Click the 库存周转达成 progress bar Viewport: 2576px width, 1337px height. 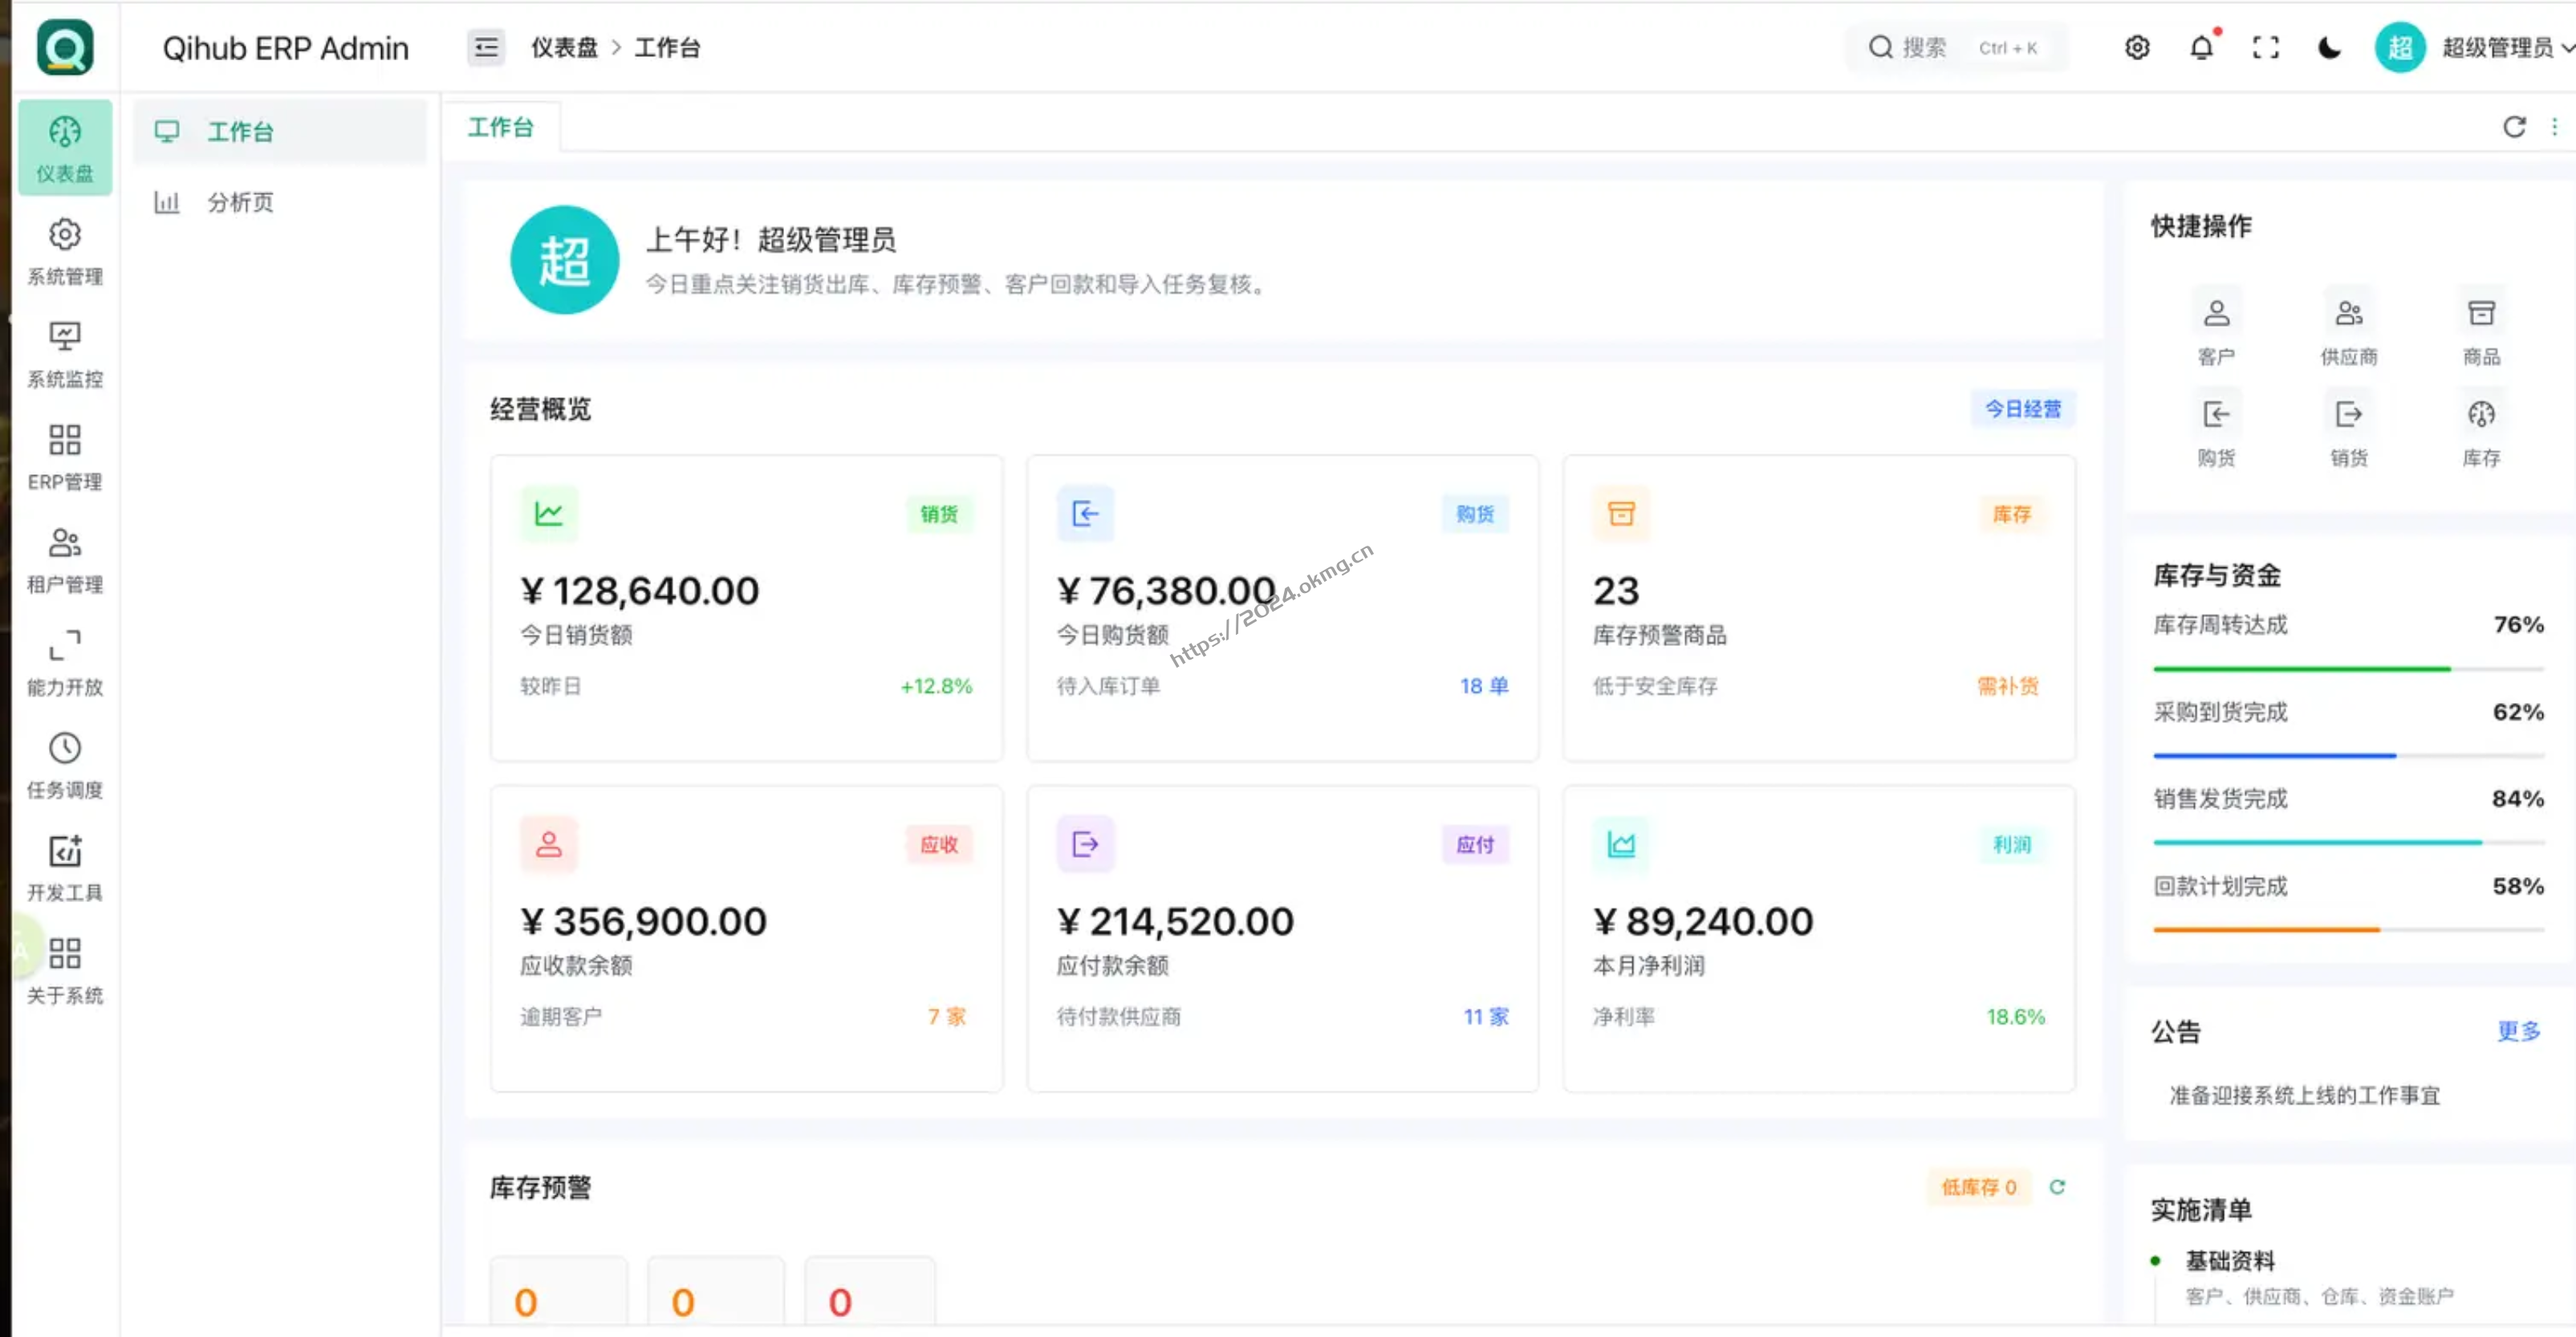click(2348, 668)
